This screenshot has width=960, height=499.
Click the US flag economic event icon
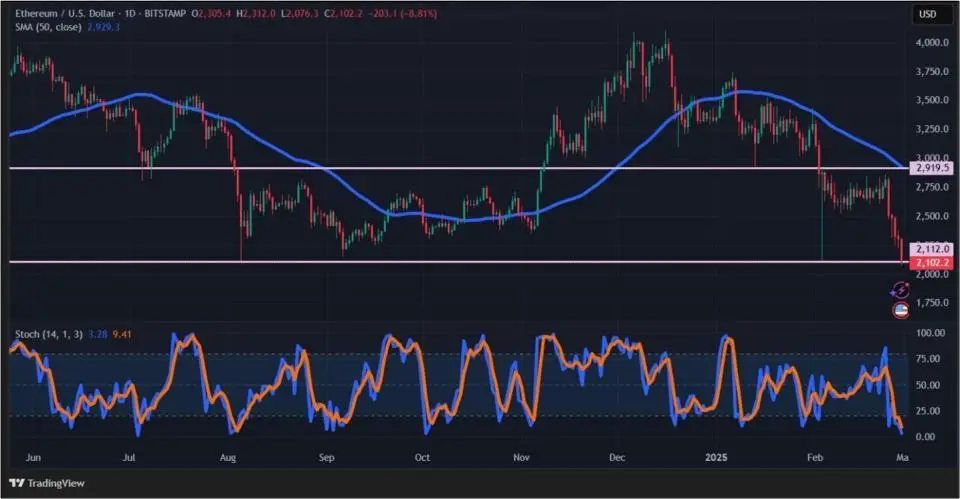[898, 310]
